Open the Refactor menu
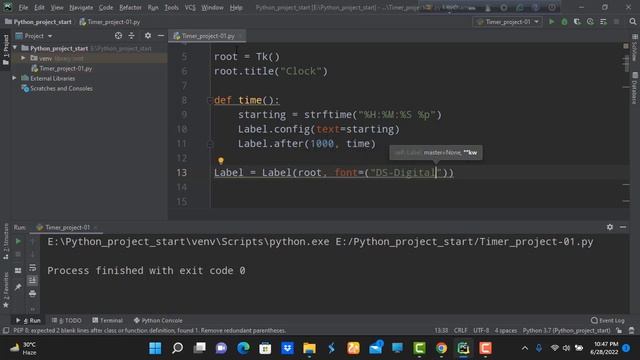This screenshot has width=640, height=360. point(130,7)
